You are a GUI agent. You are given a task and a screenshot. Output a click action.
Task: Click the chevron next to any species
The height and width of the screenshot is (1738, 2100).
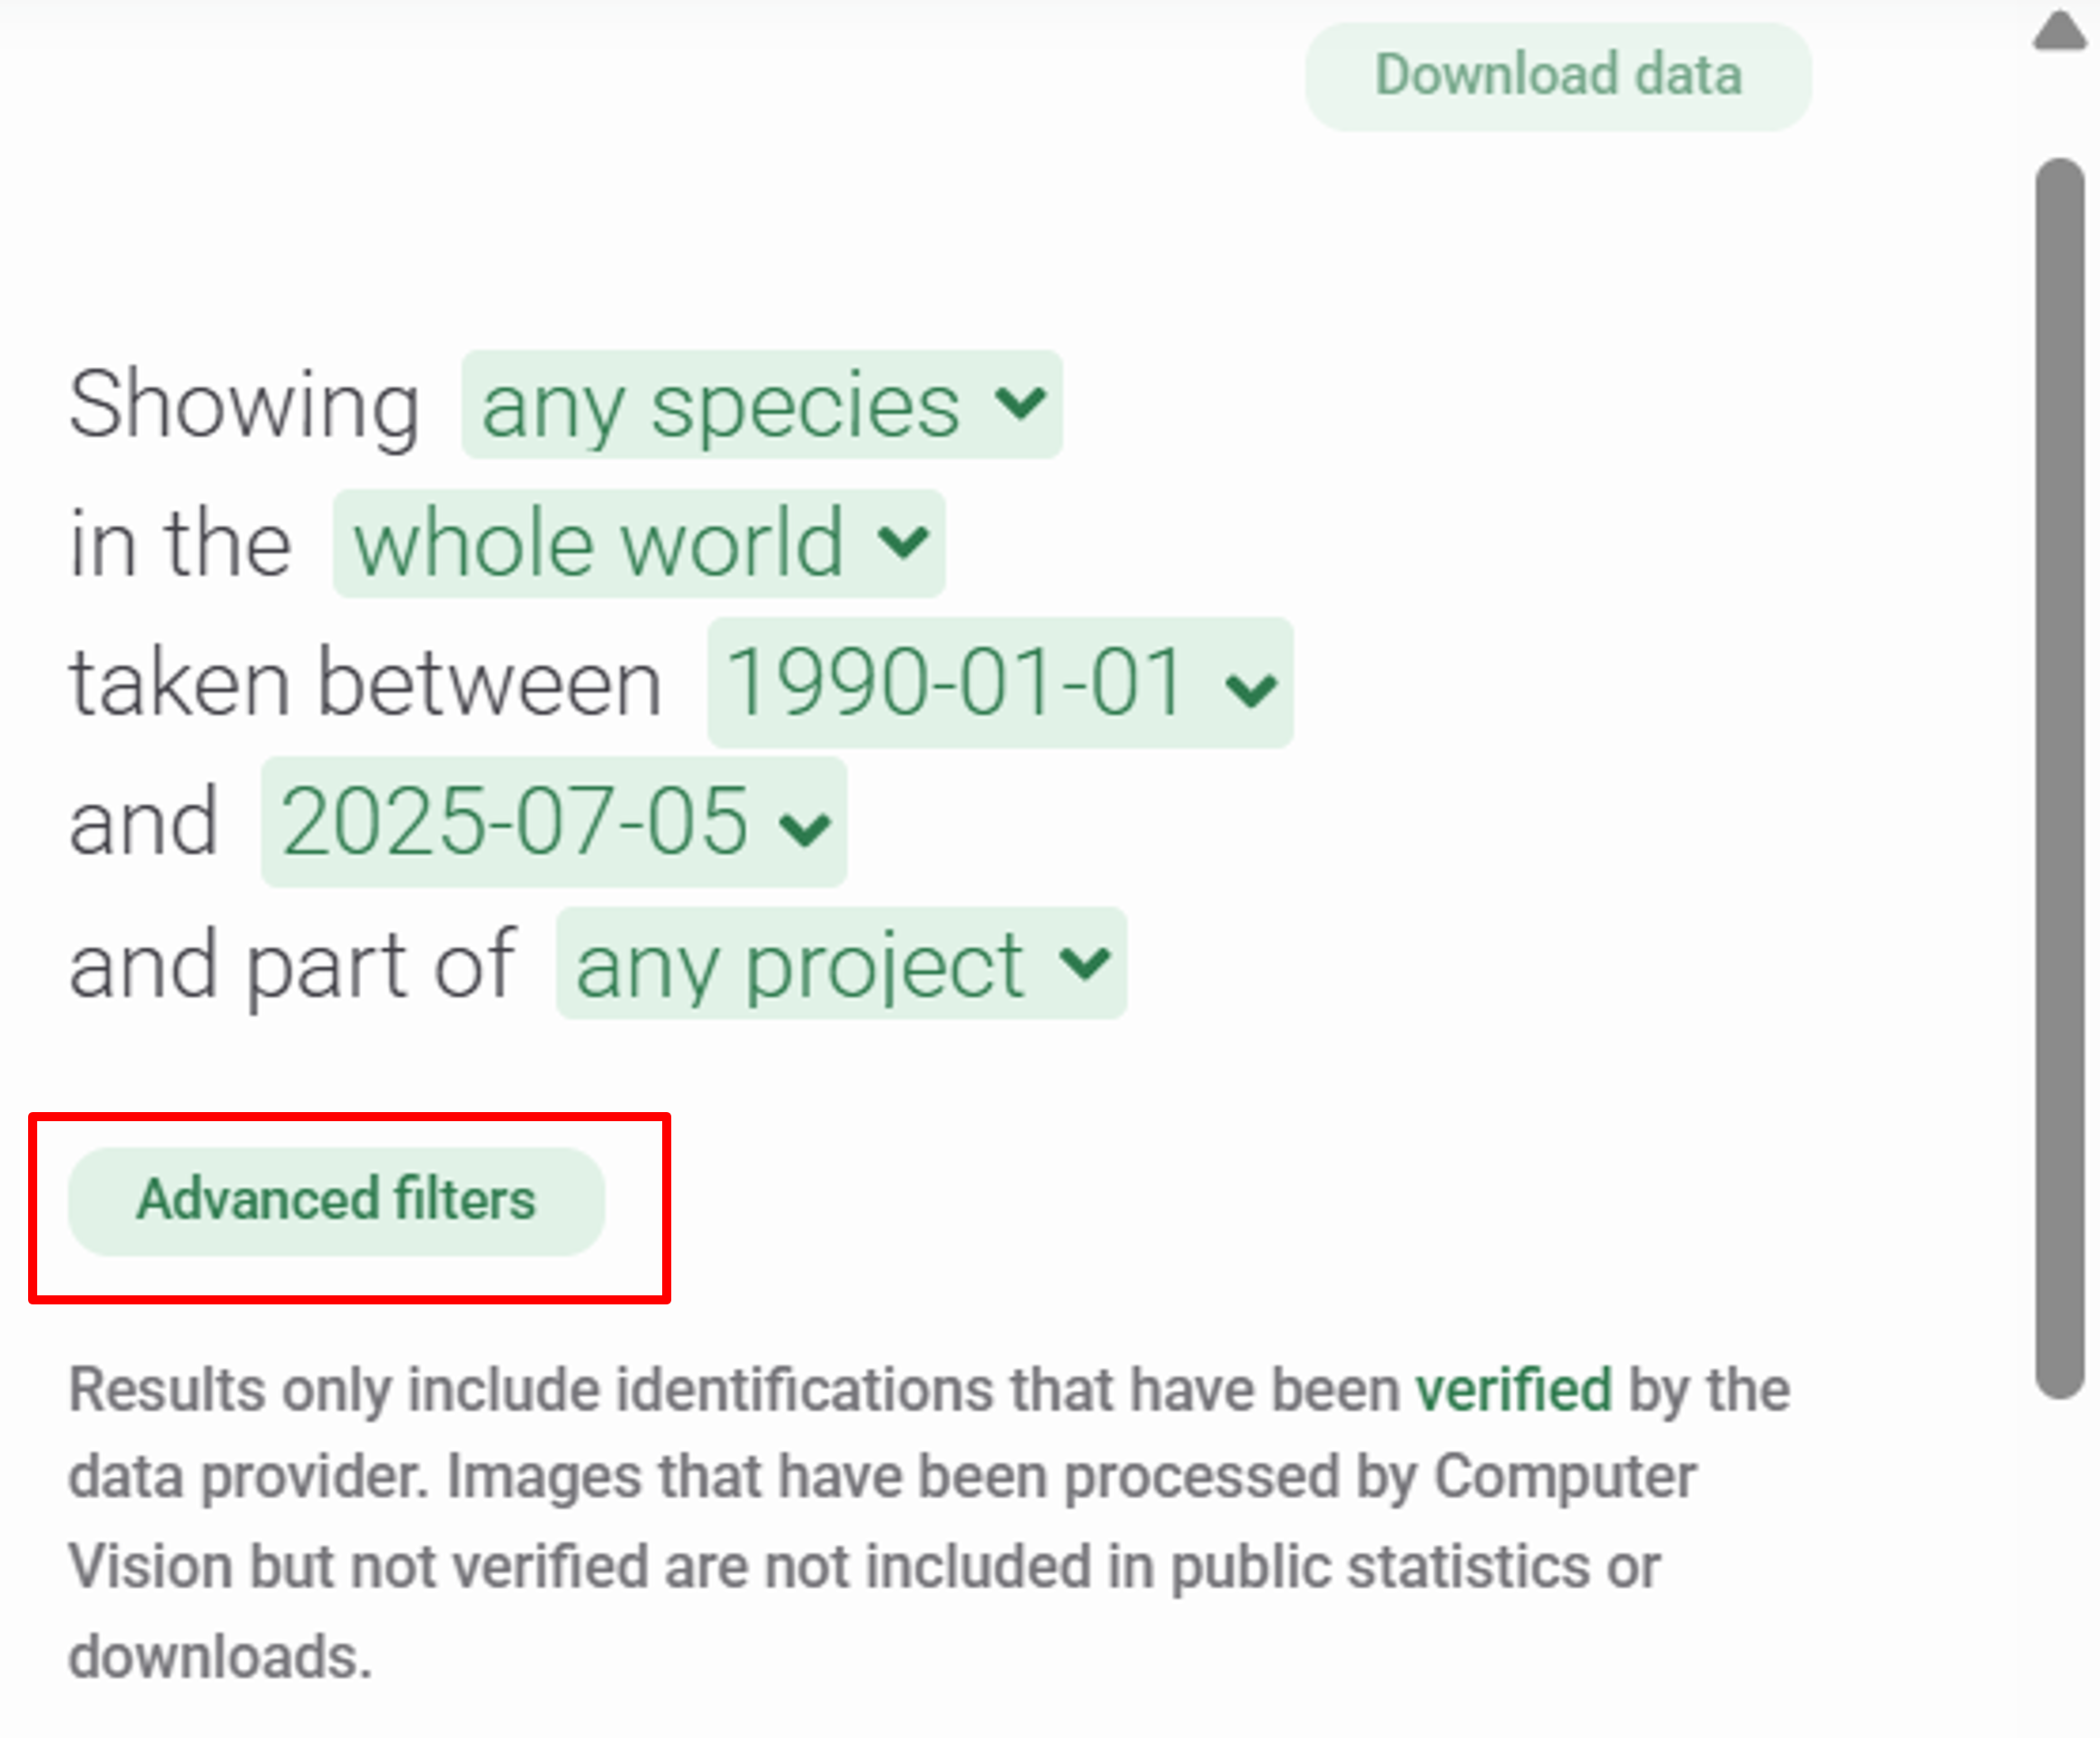point(1020,403)
